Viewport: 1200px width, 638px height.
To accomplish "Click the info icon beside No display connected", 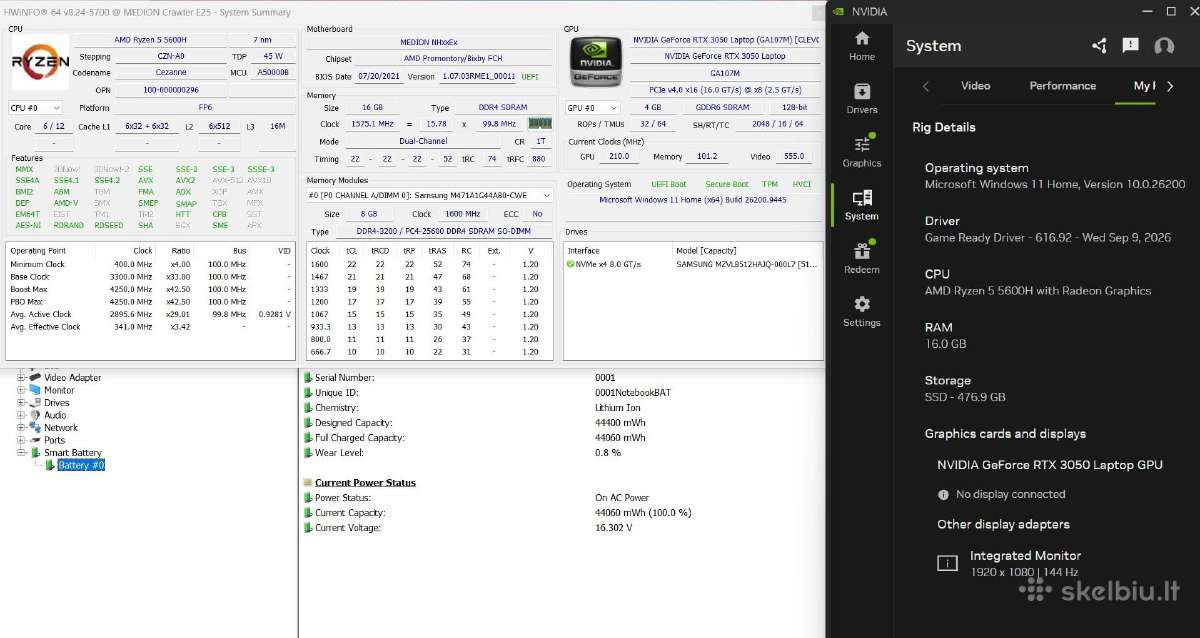I will 943,494.
